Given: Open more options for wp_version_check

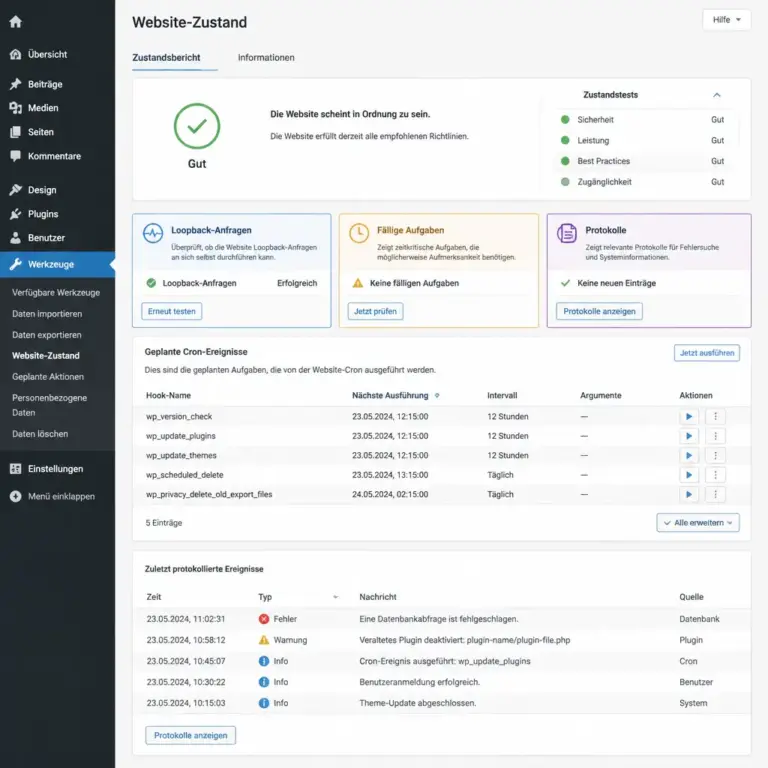Looking at the screenshot, I should 716,416.
